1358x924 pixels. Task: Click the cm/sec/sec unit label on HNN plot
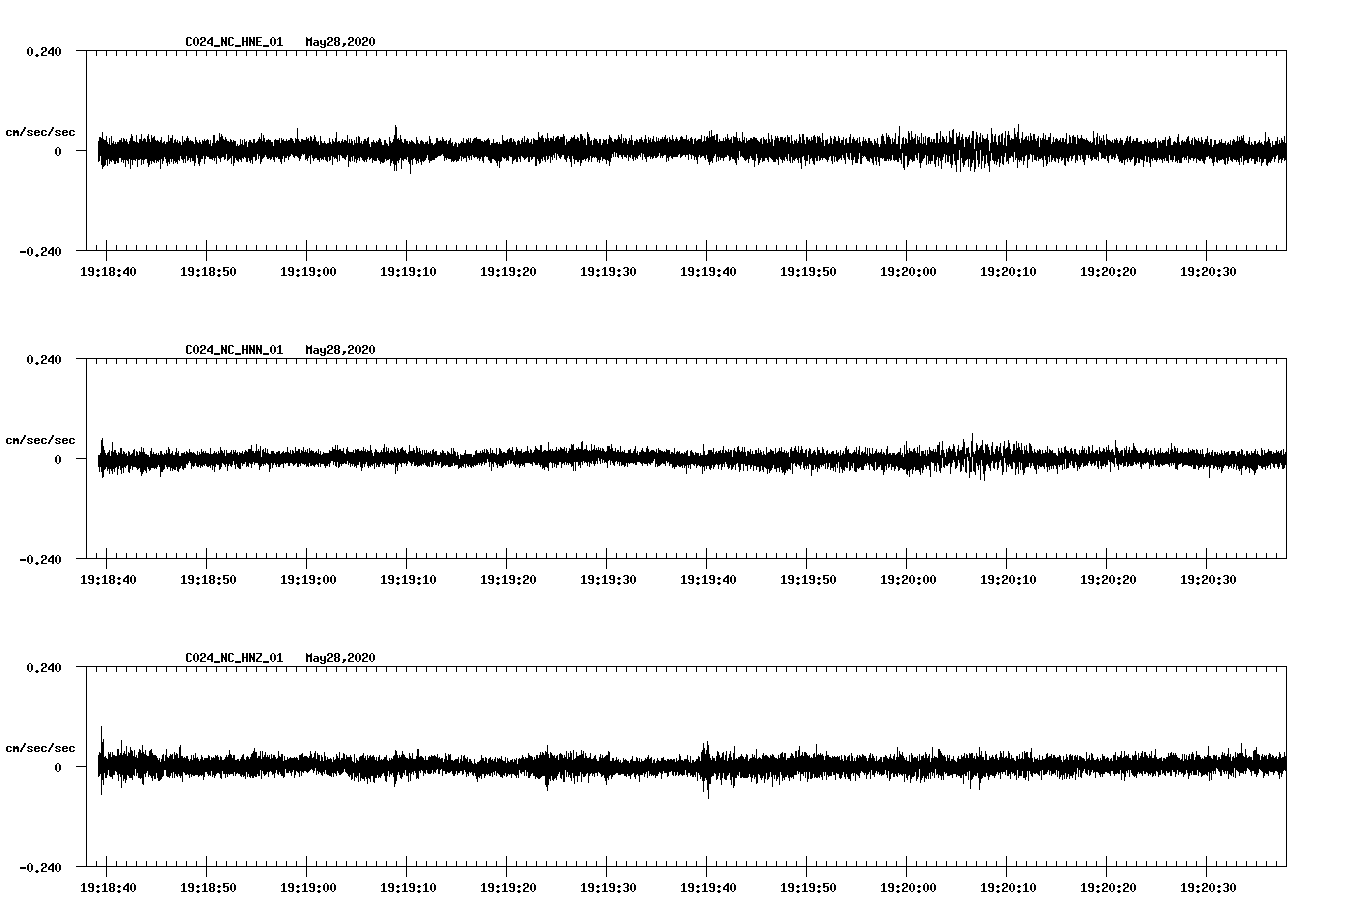pyautogui.click(x=40, y=440)
